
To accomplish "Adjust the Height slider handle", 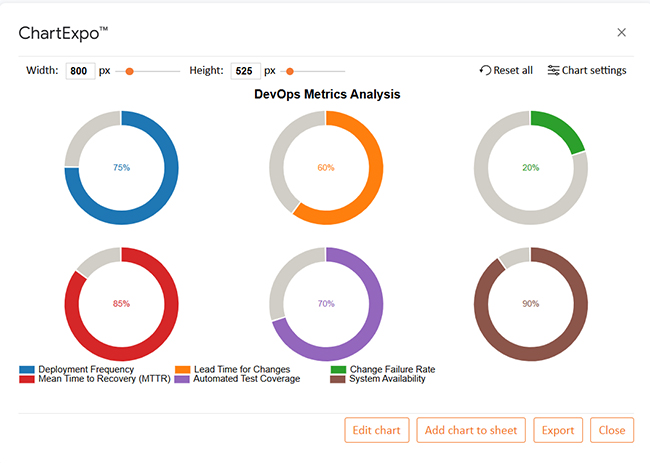I will tap(290, 71).
